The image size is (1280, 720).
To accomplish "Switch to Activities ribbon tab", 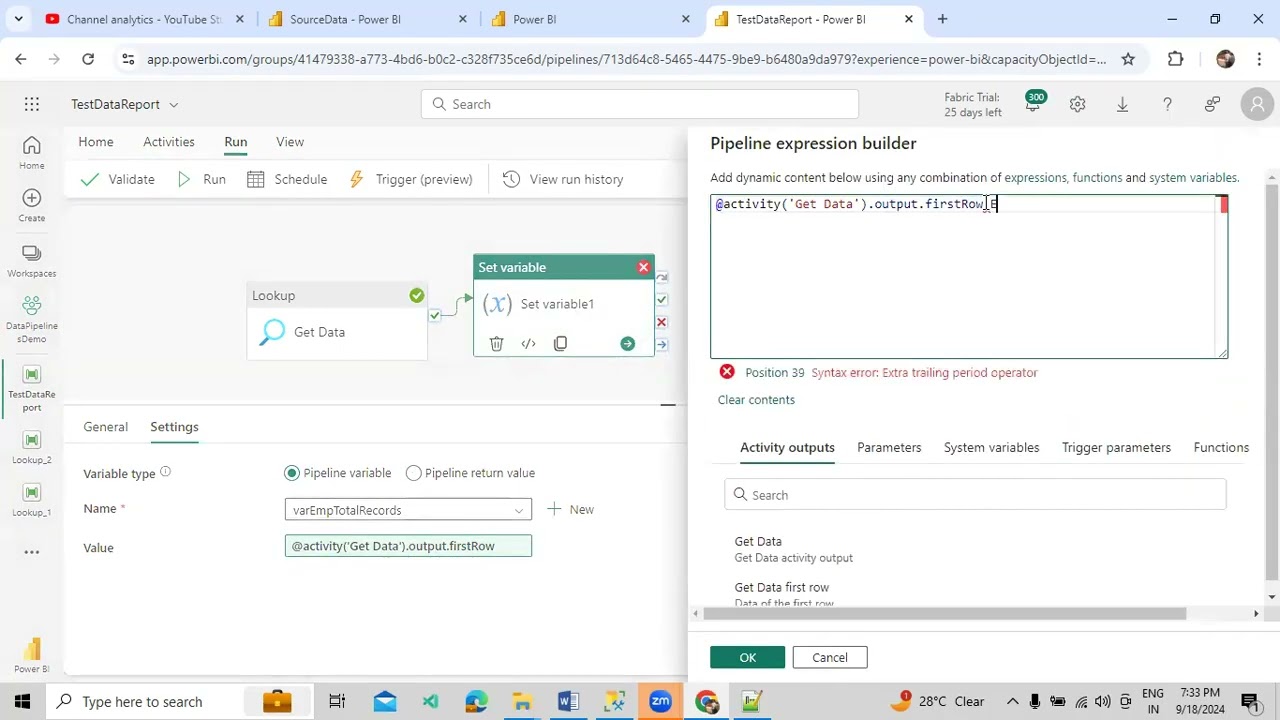I will [x=169, y=142].
